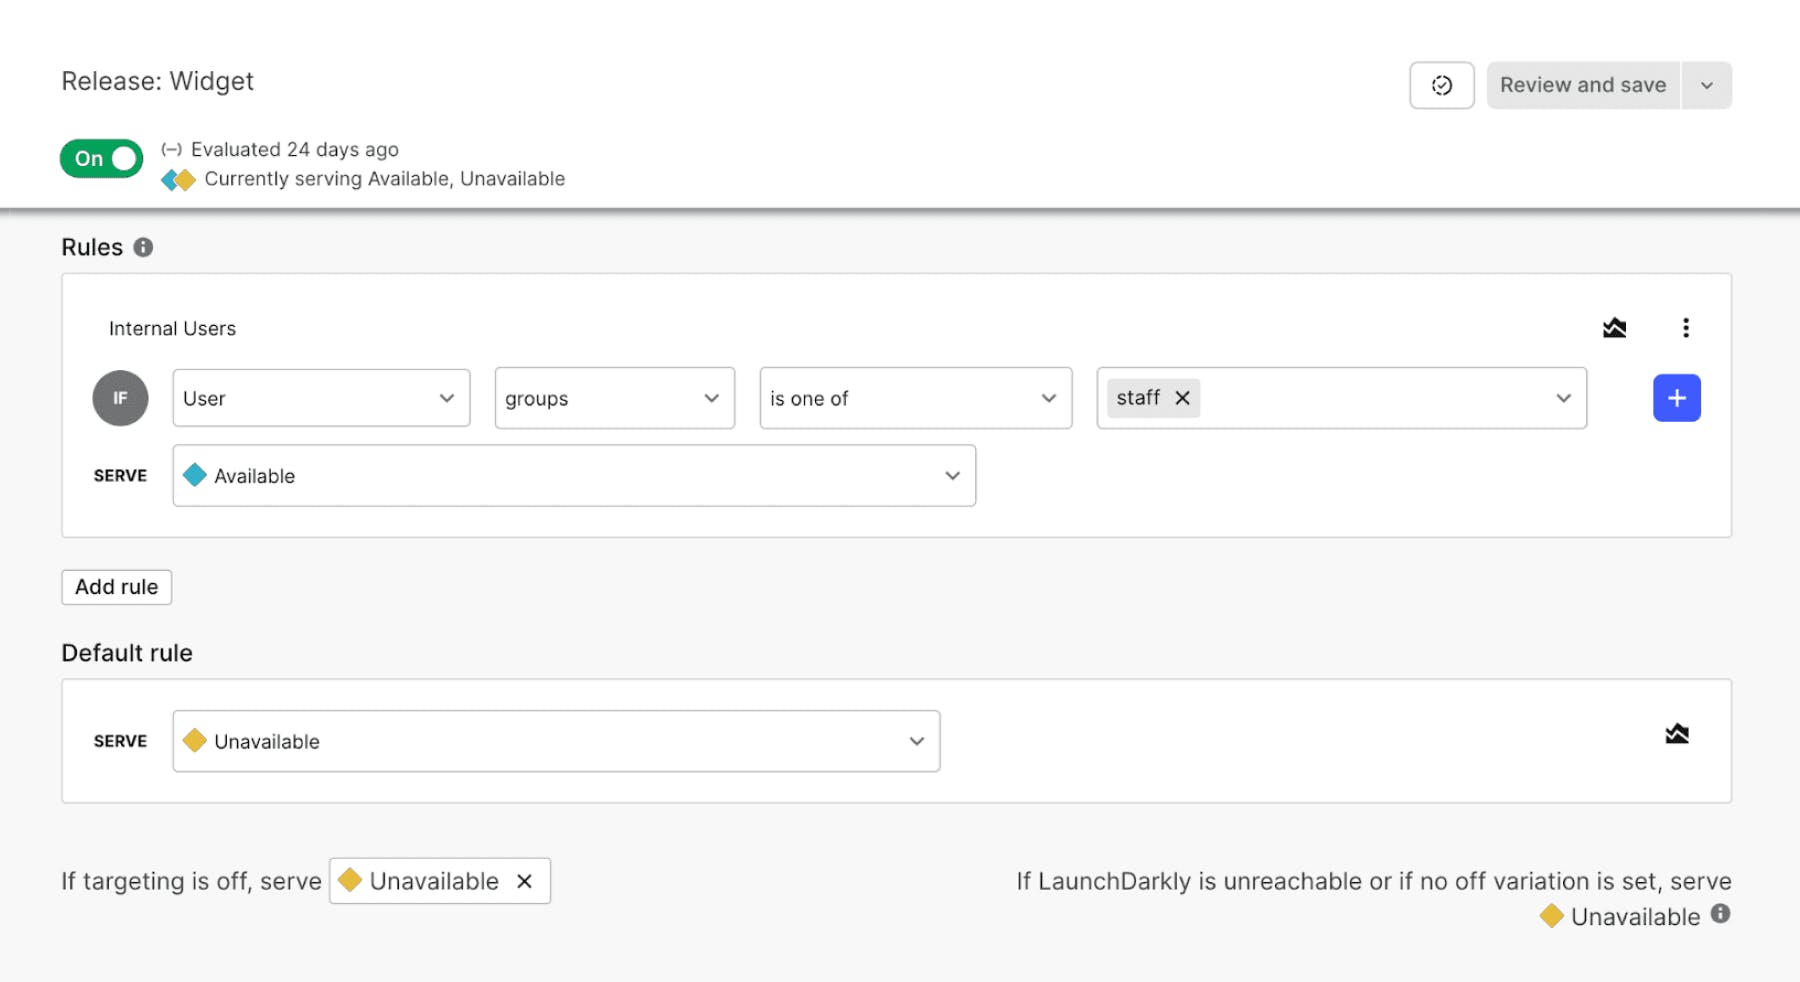Viewport: 1800px width, 982px height.
Task: Open the User context kind dropdown
Action: point(321,398)
